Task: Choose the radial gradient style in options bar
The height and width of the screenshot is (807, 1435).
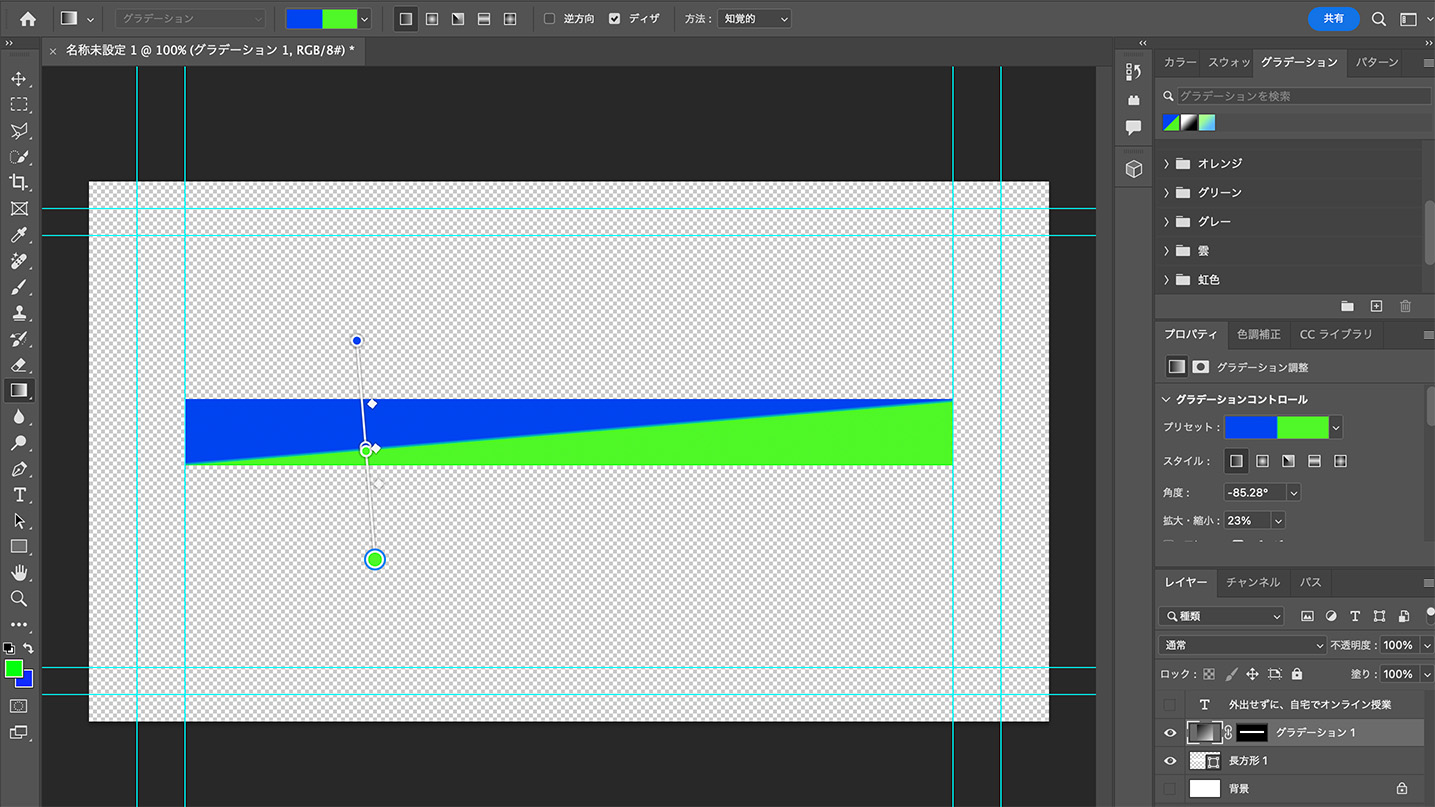Action: [x=430, y=18]
